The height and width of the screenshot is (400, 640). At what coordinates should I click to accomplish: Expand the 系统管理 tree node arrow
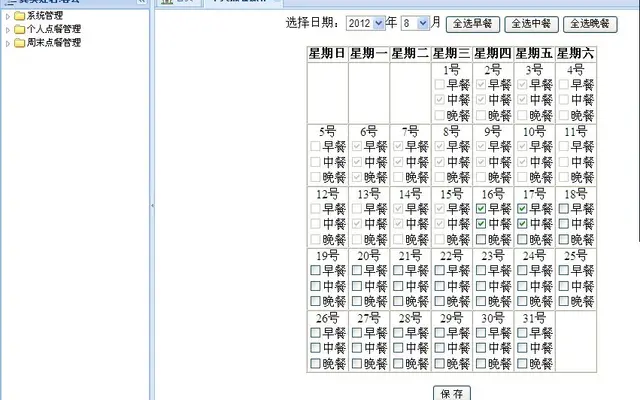coord(7,17)
